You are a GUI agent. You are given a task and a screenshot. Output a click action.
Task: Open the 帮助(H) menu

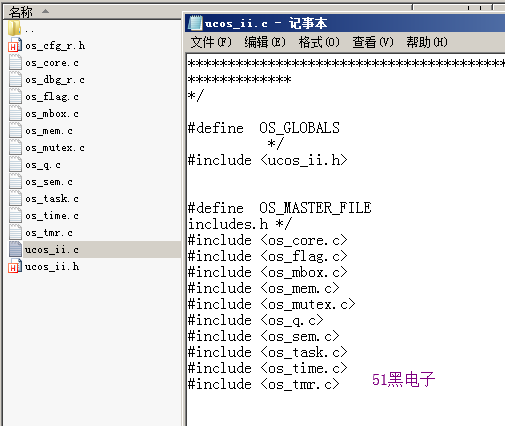click(x=427, y=42)
